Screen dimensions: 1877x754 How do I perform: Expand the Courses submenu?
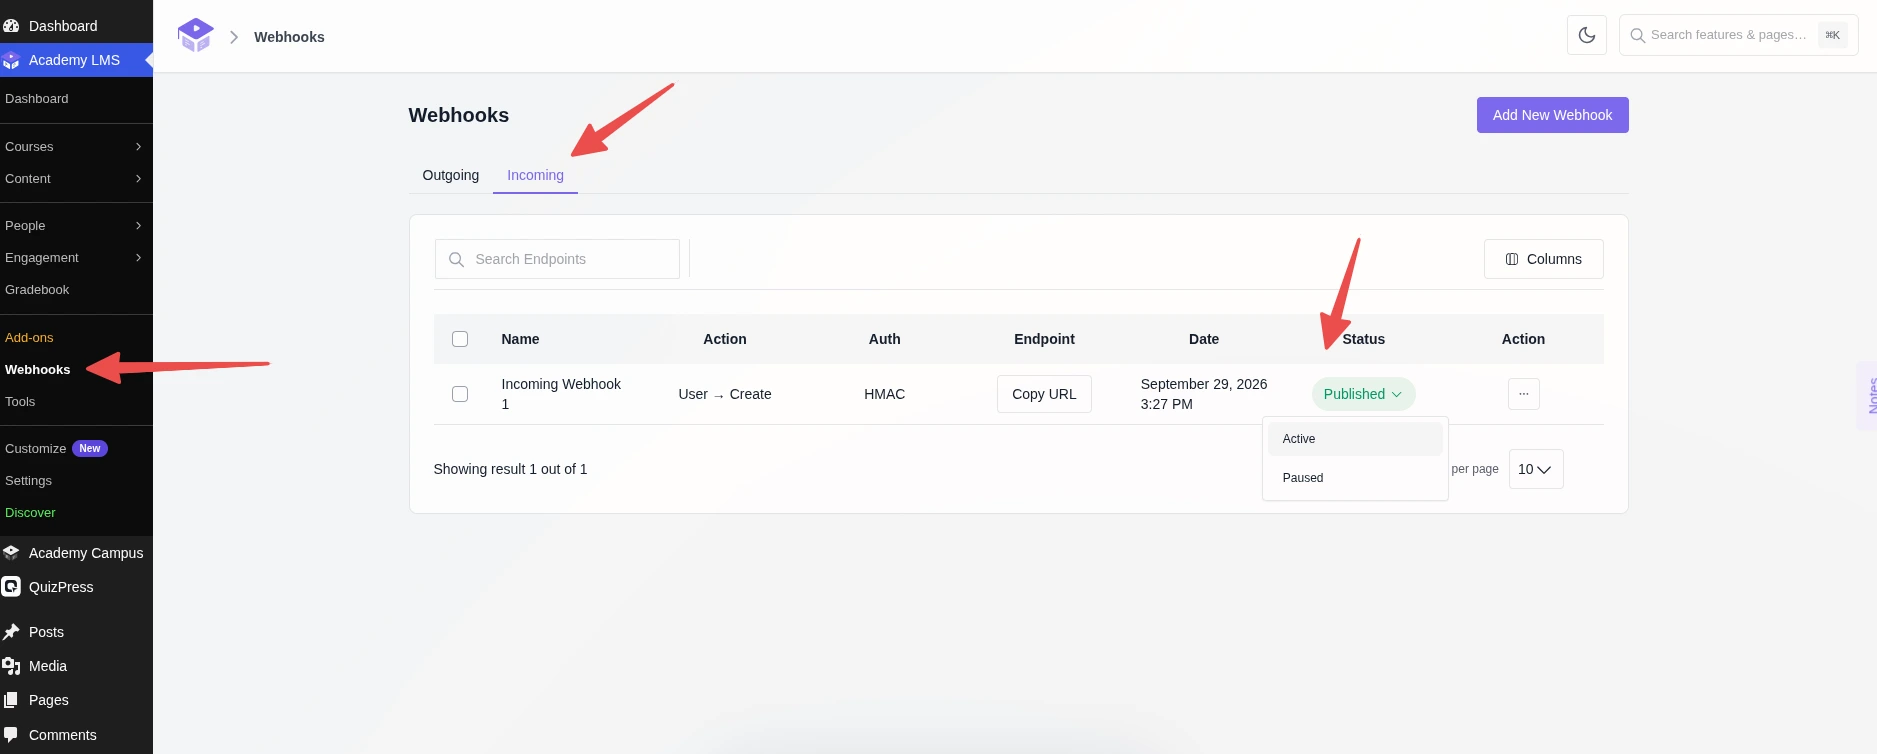[x=138, y=147]
